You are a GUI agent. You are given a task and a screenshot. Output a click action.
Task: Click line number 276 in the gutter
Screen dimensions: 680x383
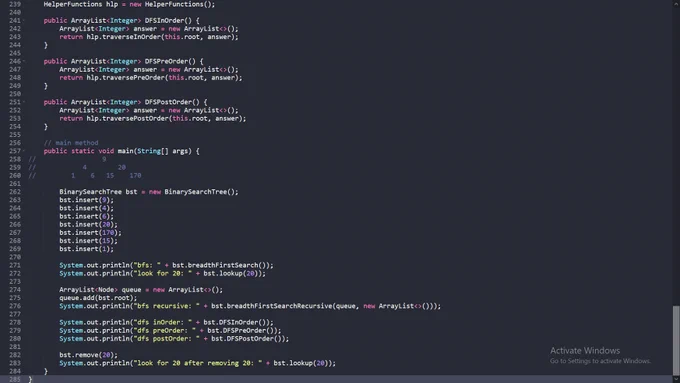[x=15, y=306]
